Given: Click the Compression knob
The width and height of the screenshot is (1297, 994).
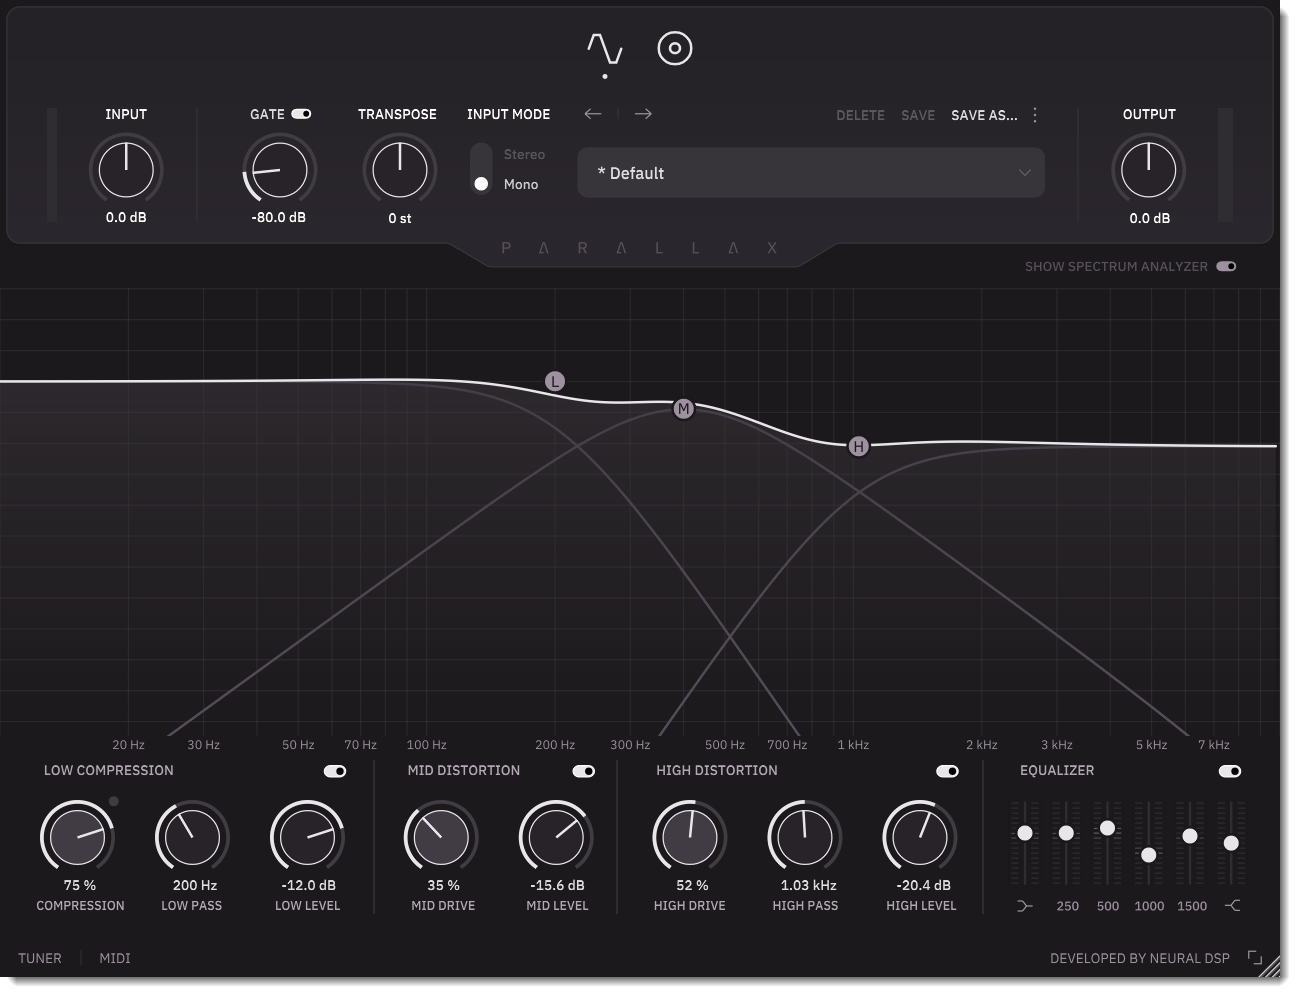Looking at the screenshot, I should [77, 837].
